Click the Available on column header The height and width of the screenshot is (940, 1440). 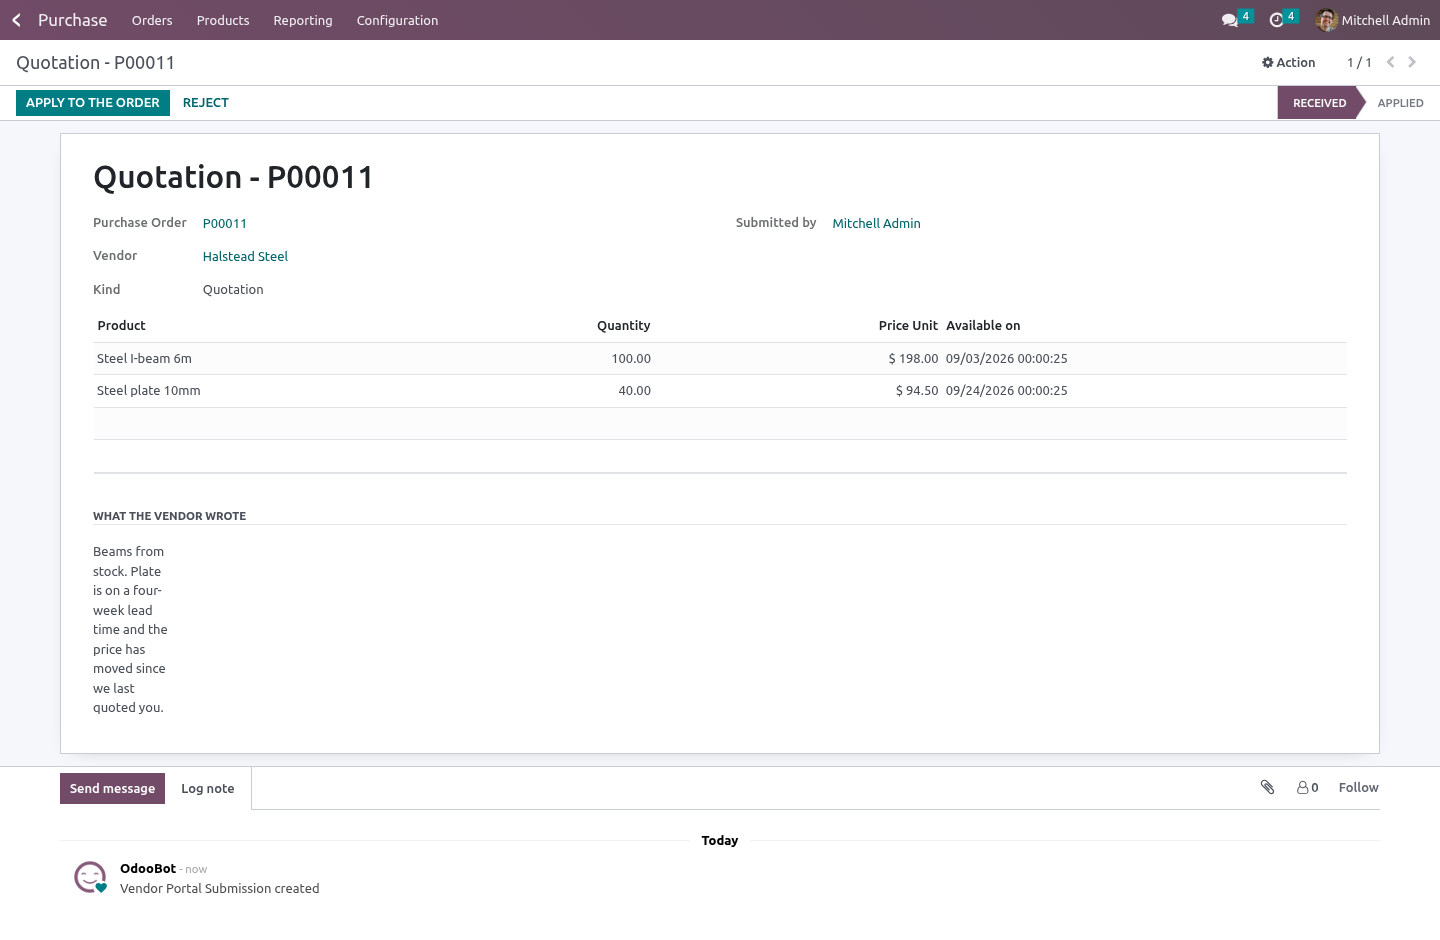[983, 326]
